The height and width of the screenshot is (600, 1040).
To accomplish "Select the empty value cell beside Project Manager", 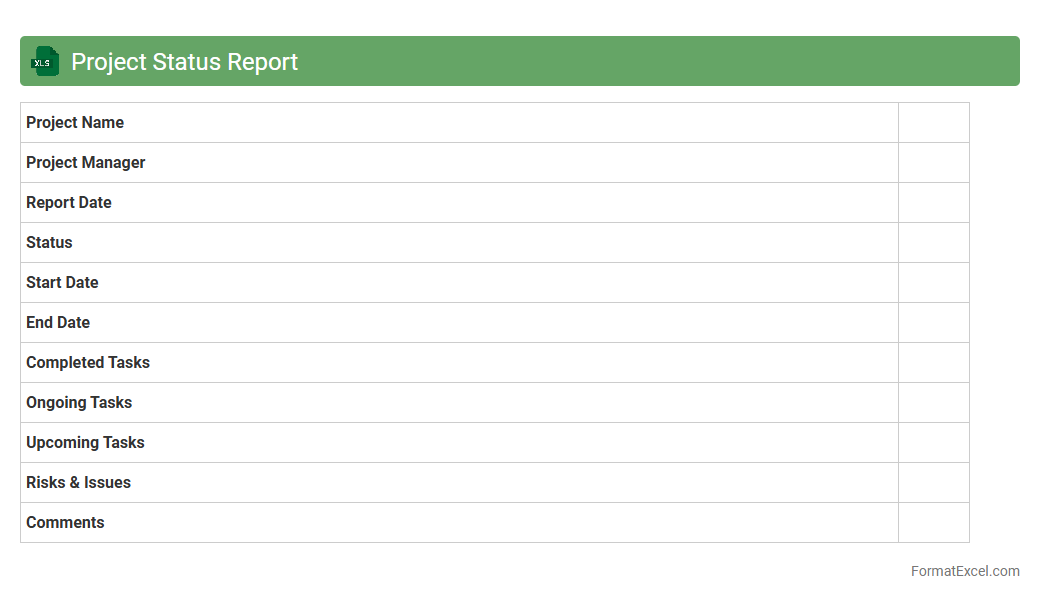I will (933, 163).
